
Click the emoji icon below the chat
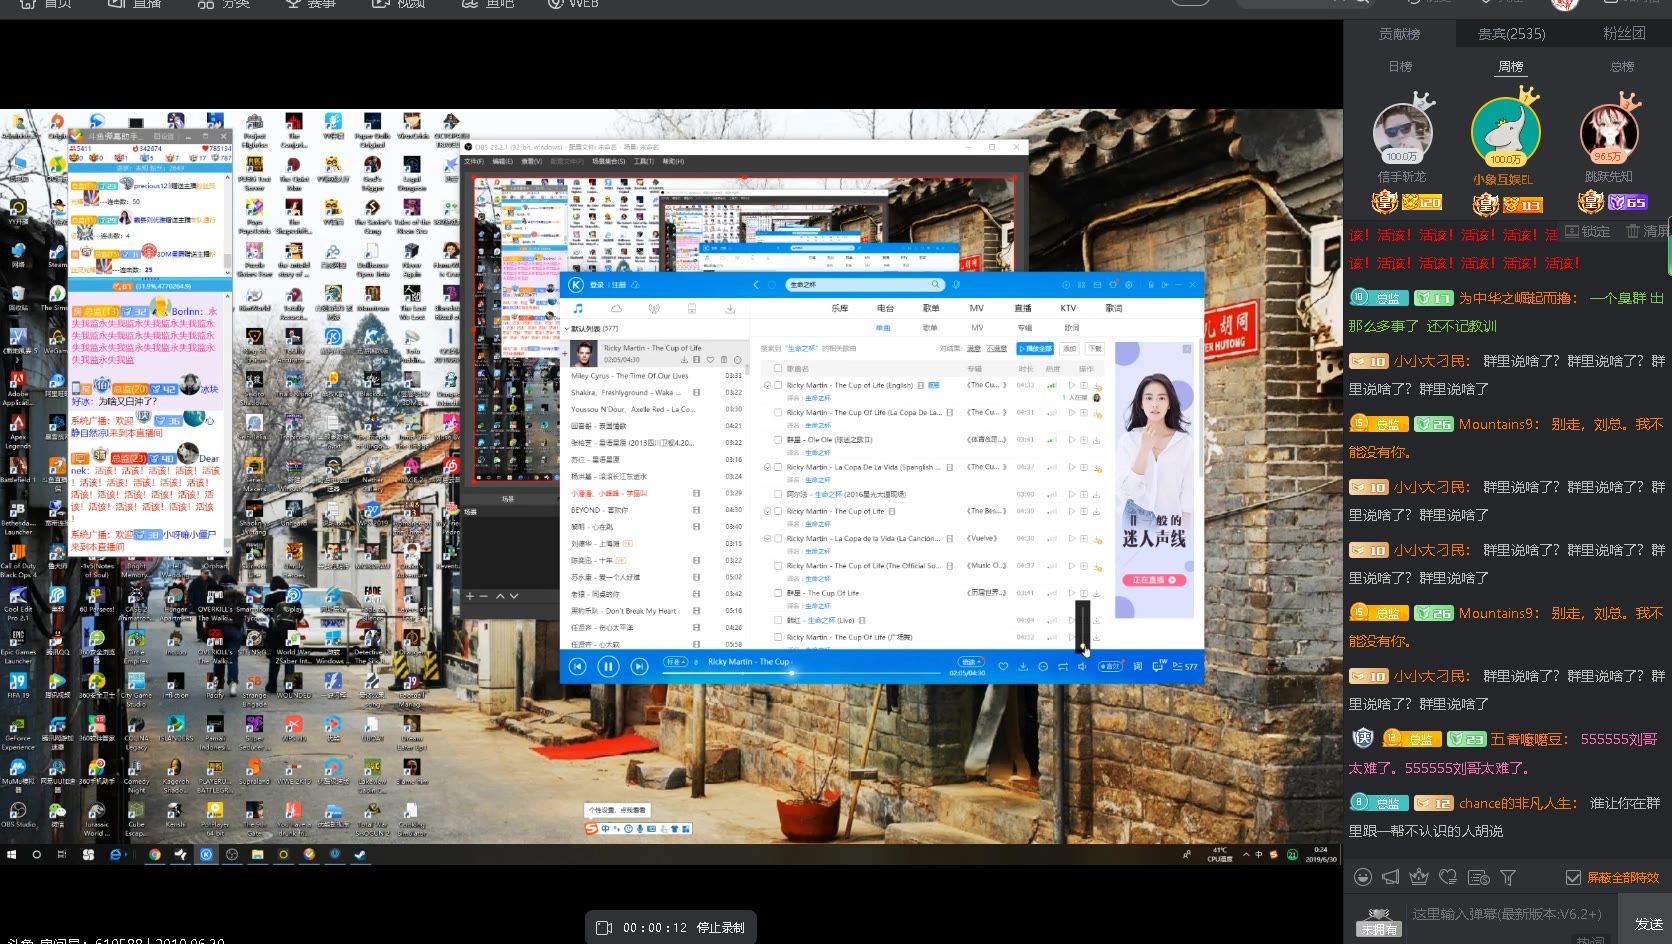(x=1362, y=877)
